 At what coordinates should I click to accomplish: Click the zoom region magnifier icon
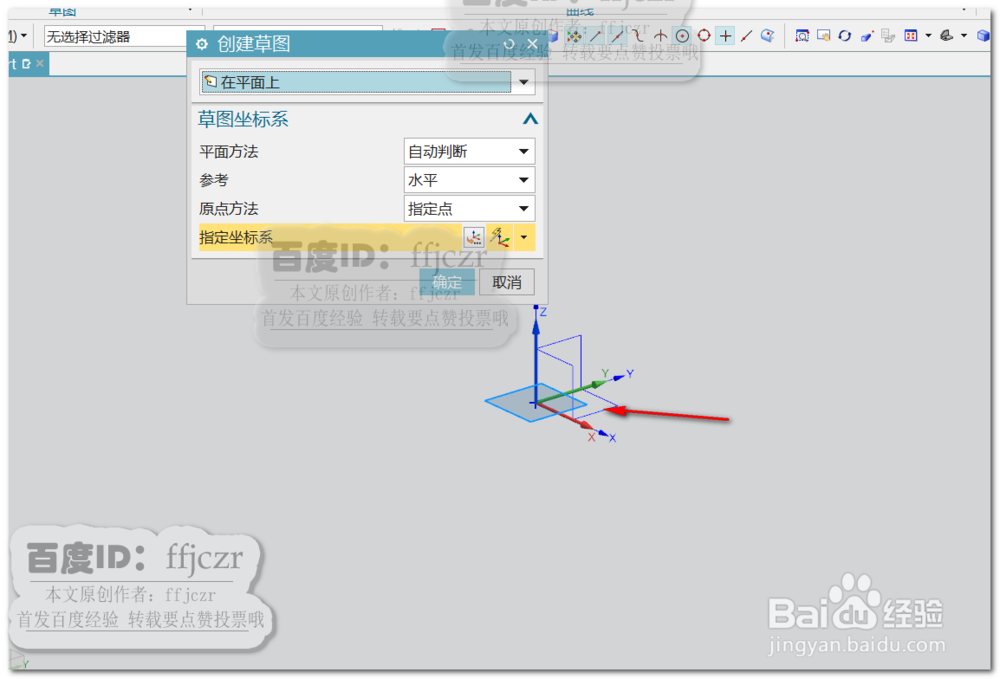(803, 35)
